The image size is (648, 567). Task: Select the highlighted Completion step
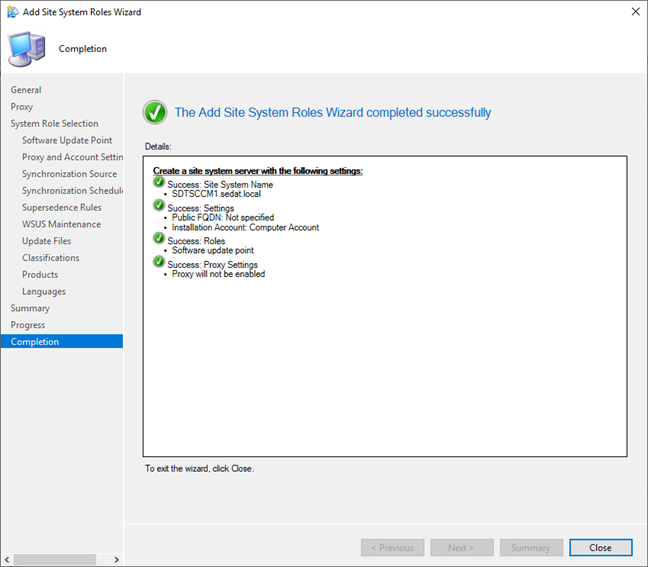62,341
